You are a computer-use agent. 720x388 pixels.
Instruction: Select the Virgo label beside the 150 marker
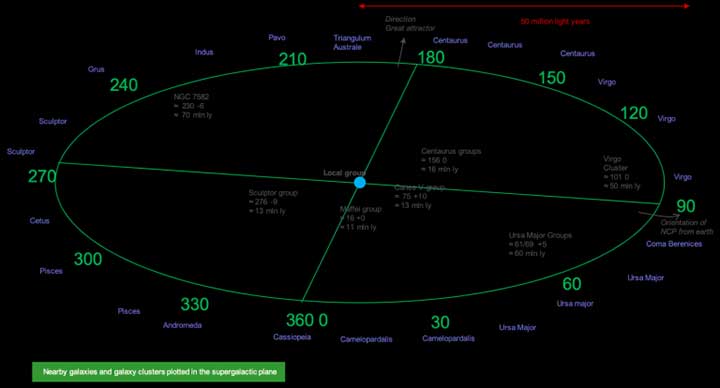607,82
